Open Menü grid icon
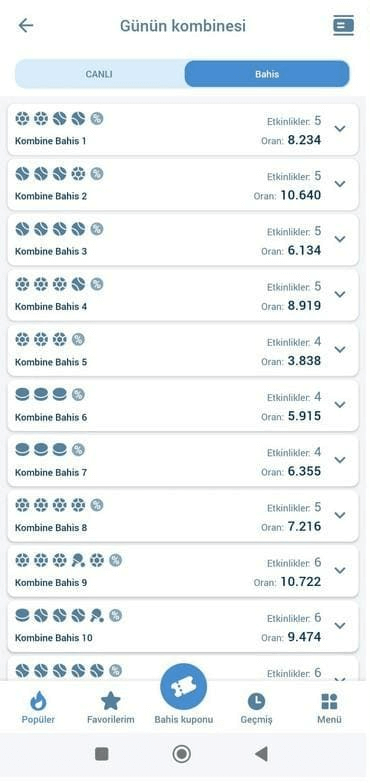 (x=330, y=701)
